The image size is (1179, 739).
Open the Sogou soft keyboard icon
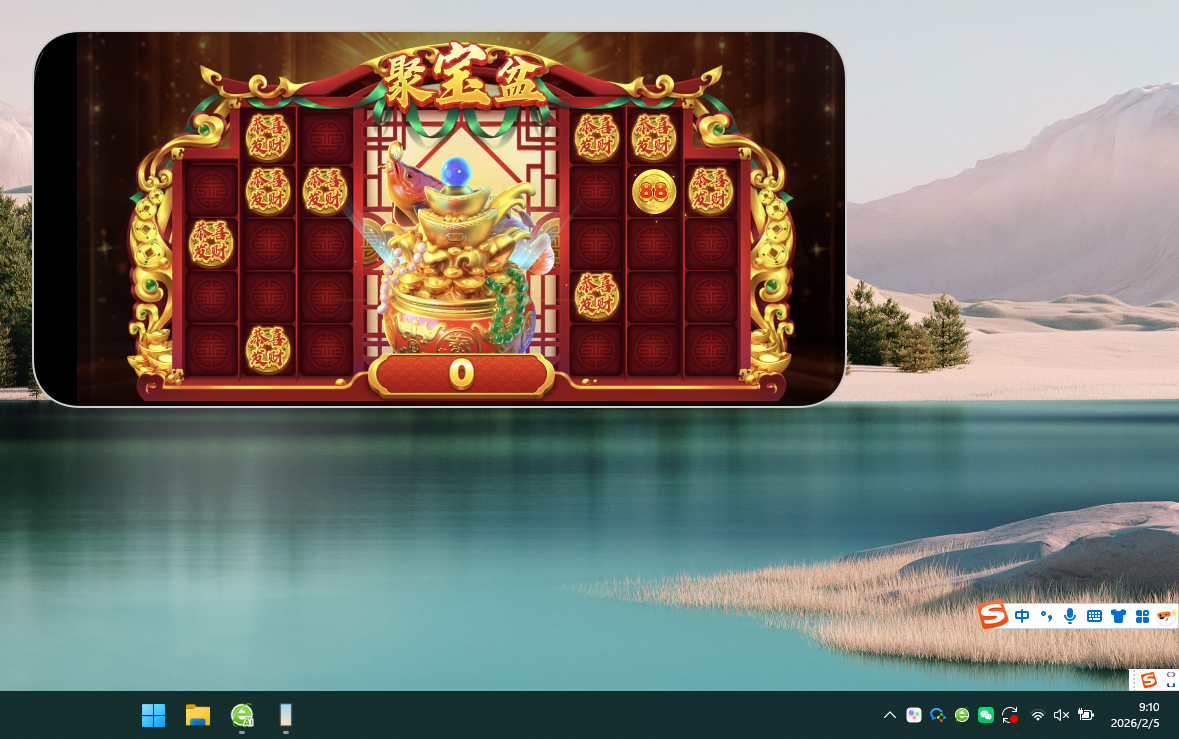[x=1094, y=616]
